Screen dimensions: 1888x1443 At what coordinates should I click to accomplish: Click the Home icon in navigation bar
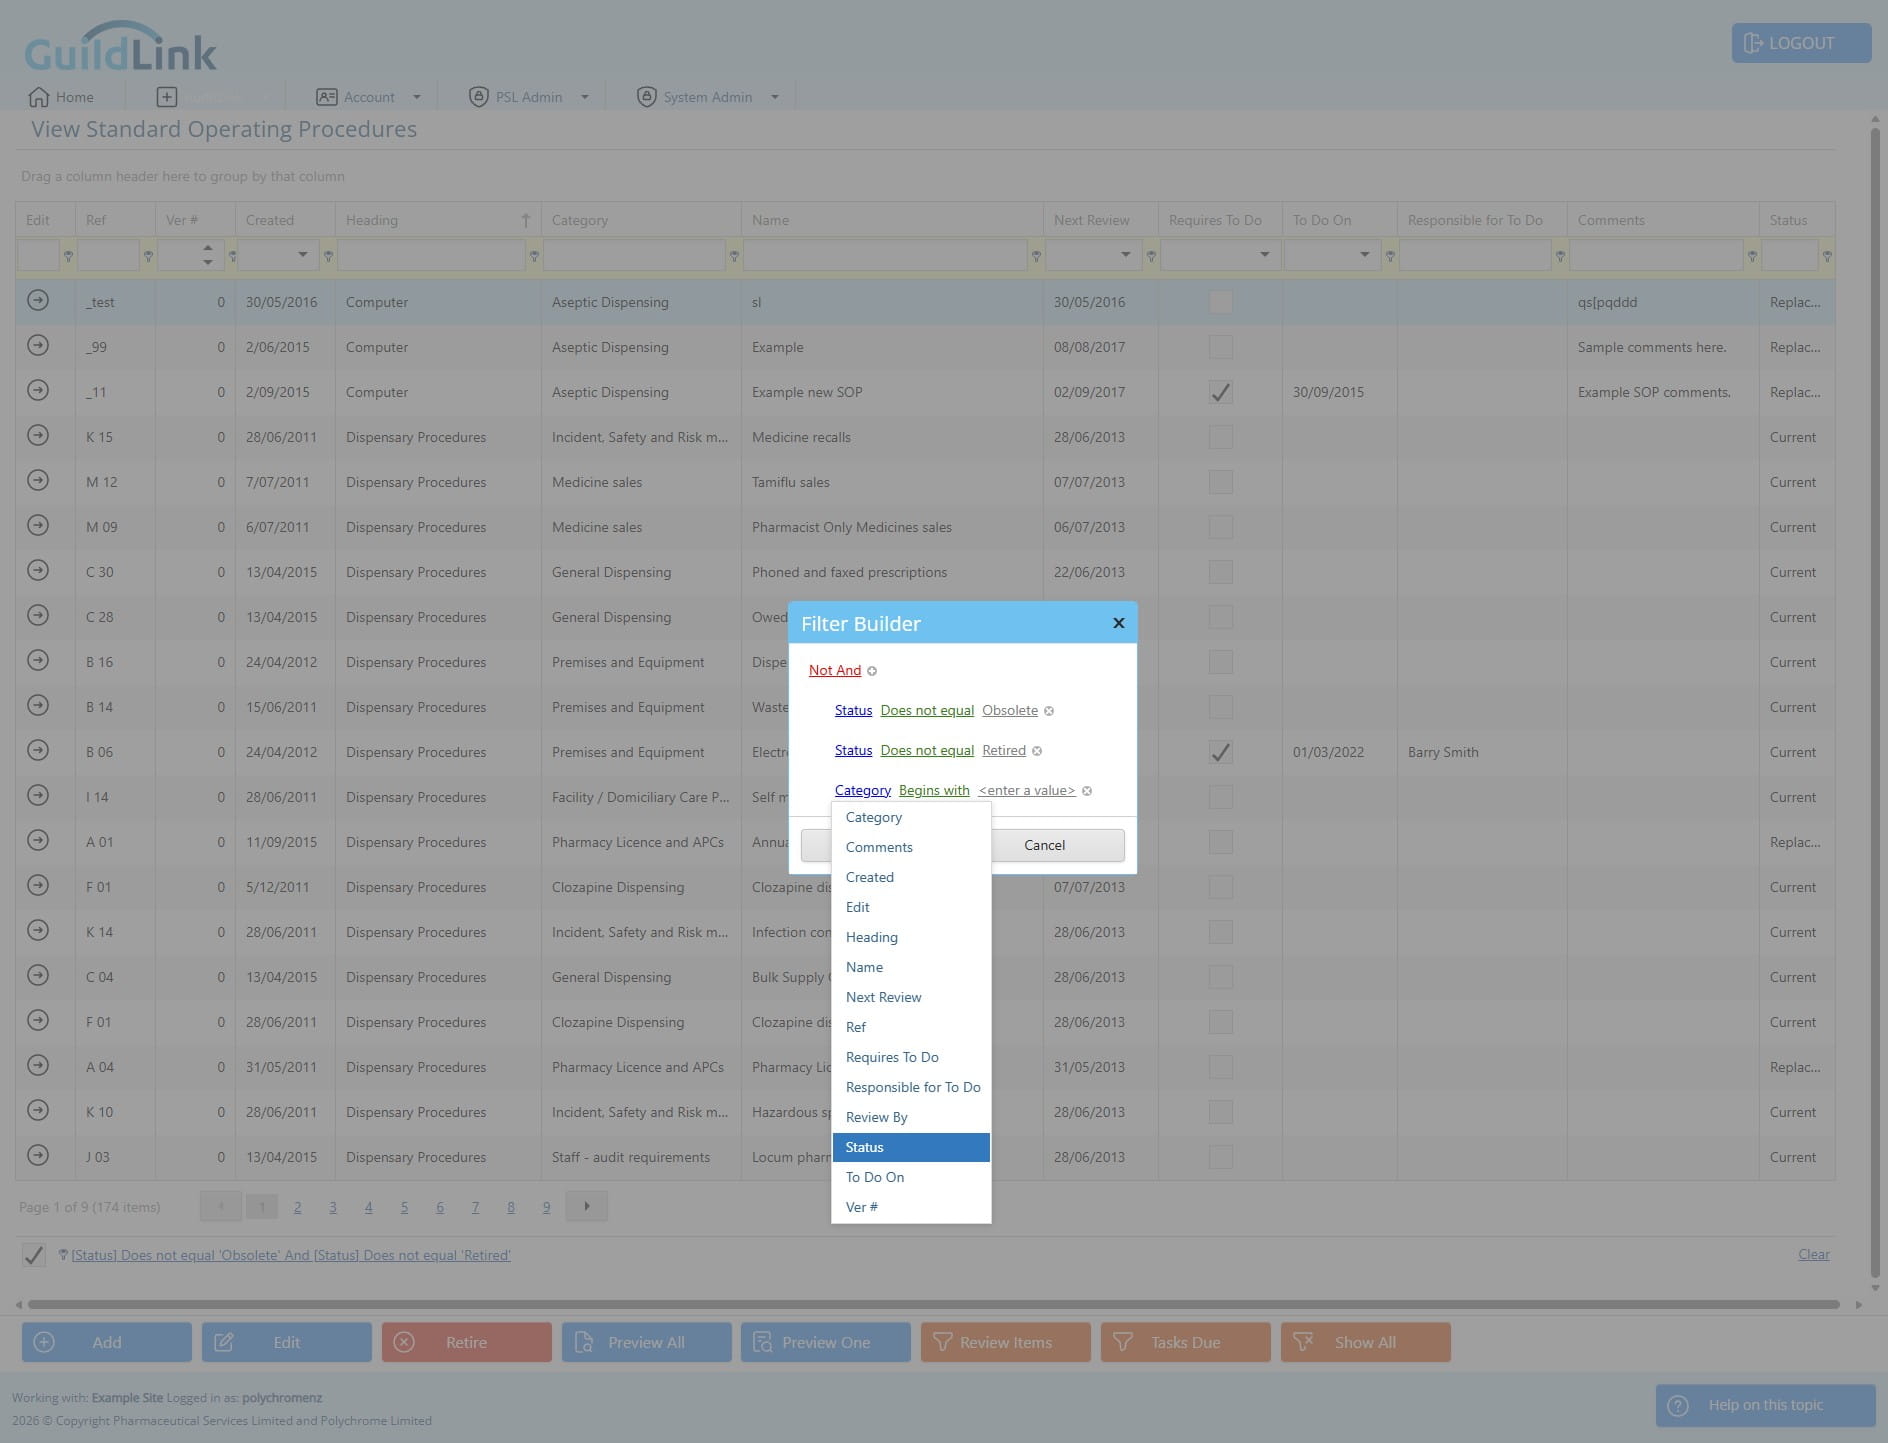pos(39,97)
